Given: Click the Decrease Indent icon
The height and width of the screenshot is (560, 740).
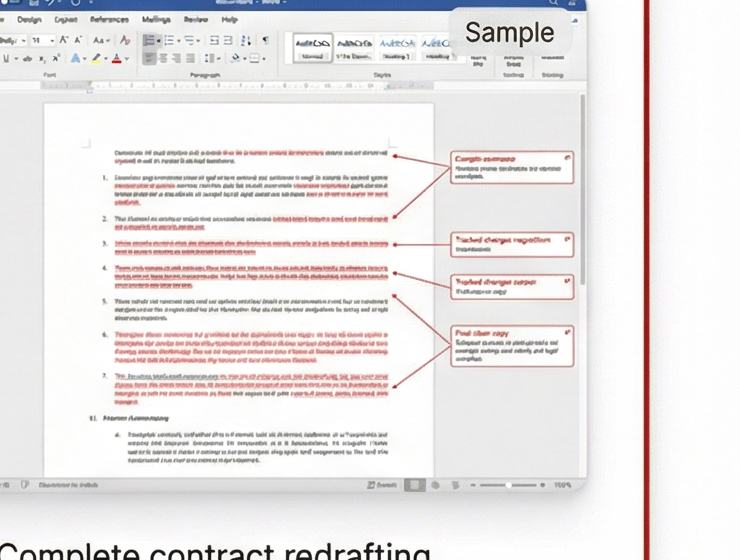Looking at the screenshot, I should pyautogui.click(x=214, y=41).
